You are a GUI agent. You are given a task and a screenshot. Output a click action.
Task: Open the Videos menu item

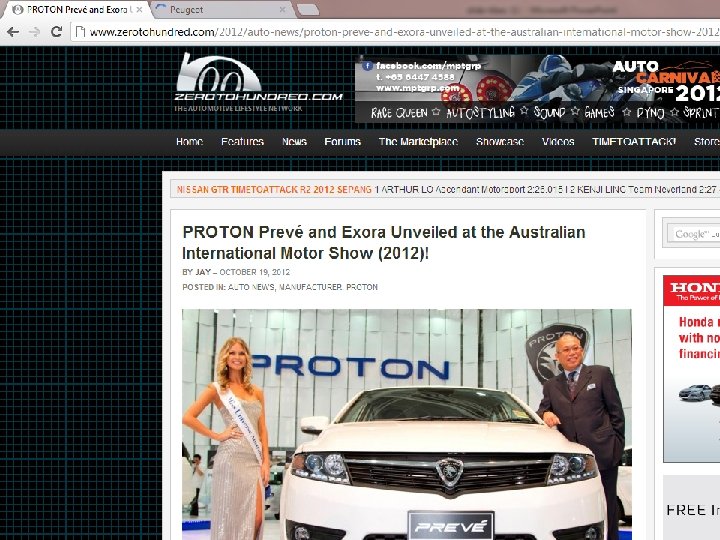558,141
